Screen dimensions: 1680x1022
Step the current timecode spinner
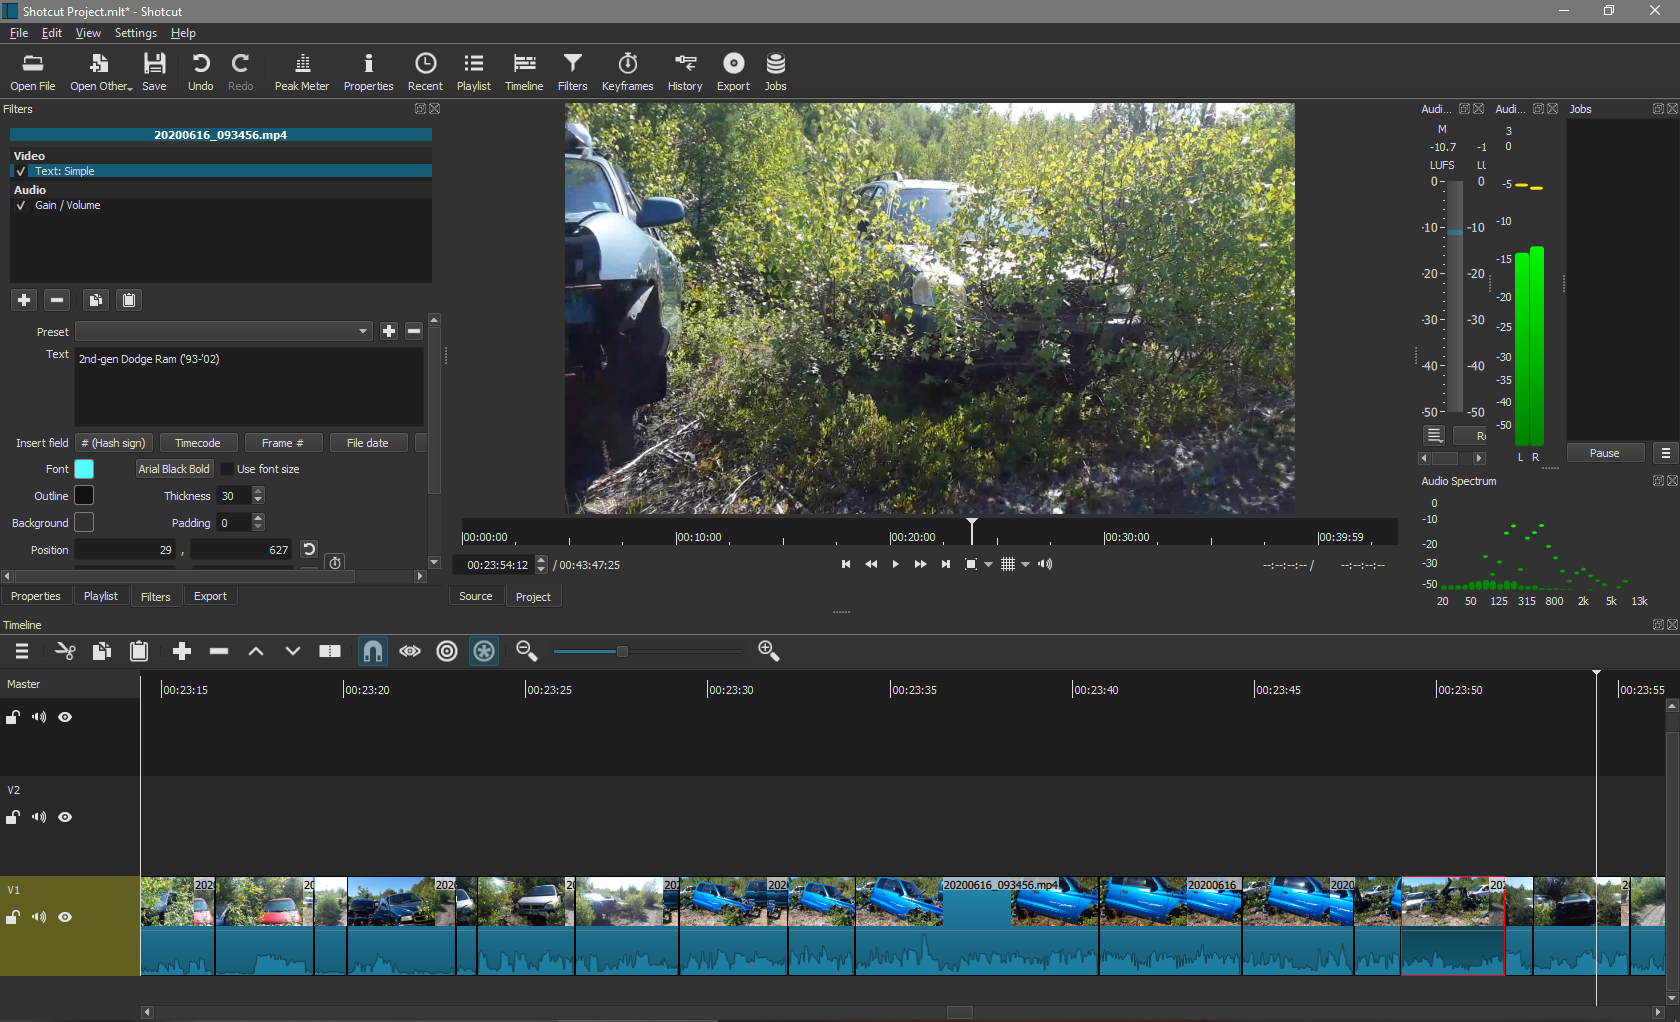pyautogui.click(x=542, y=565)
